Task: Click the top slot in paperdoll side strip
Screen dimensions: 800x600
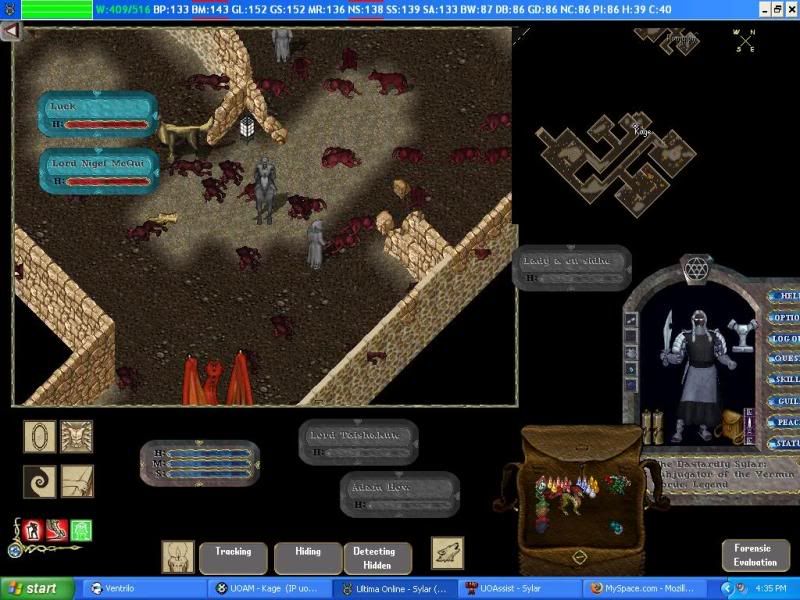Action: [632, 320]
